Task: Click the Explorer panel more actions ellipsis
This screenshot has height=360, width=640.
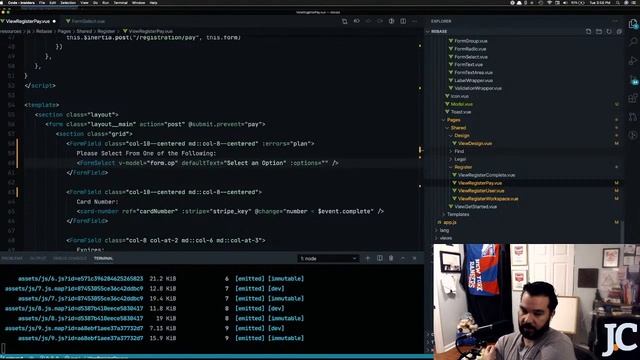Action: point(615,21)
